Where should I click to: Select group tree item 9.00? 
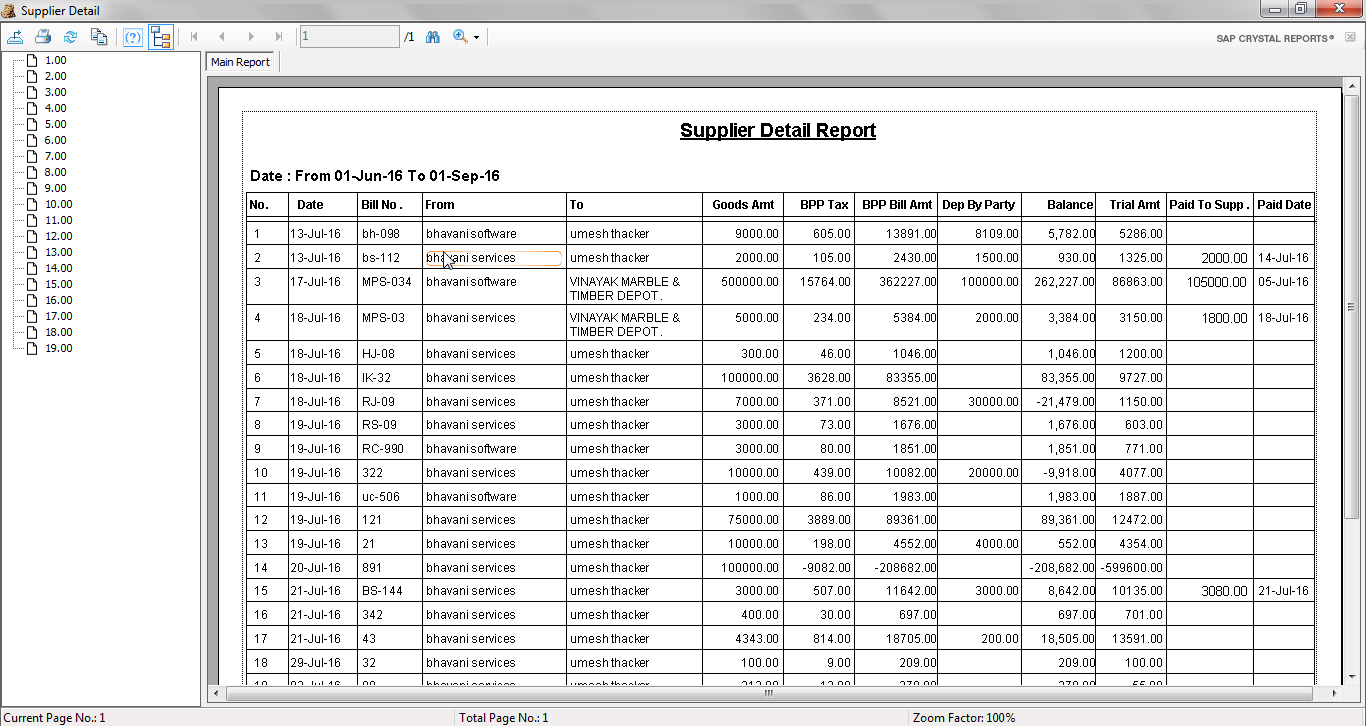coord(55,188)
